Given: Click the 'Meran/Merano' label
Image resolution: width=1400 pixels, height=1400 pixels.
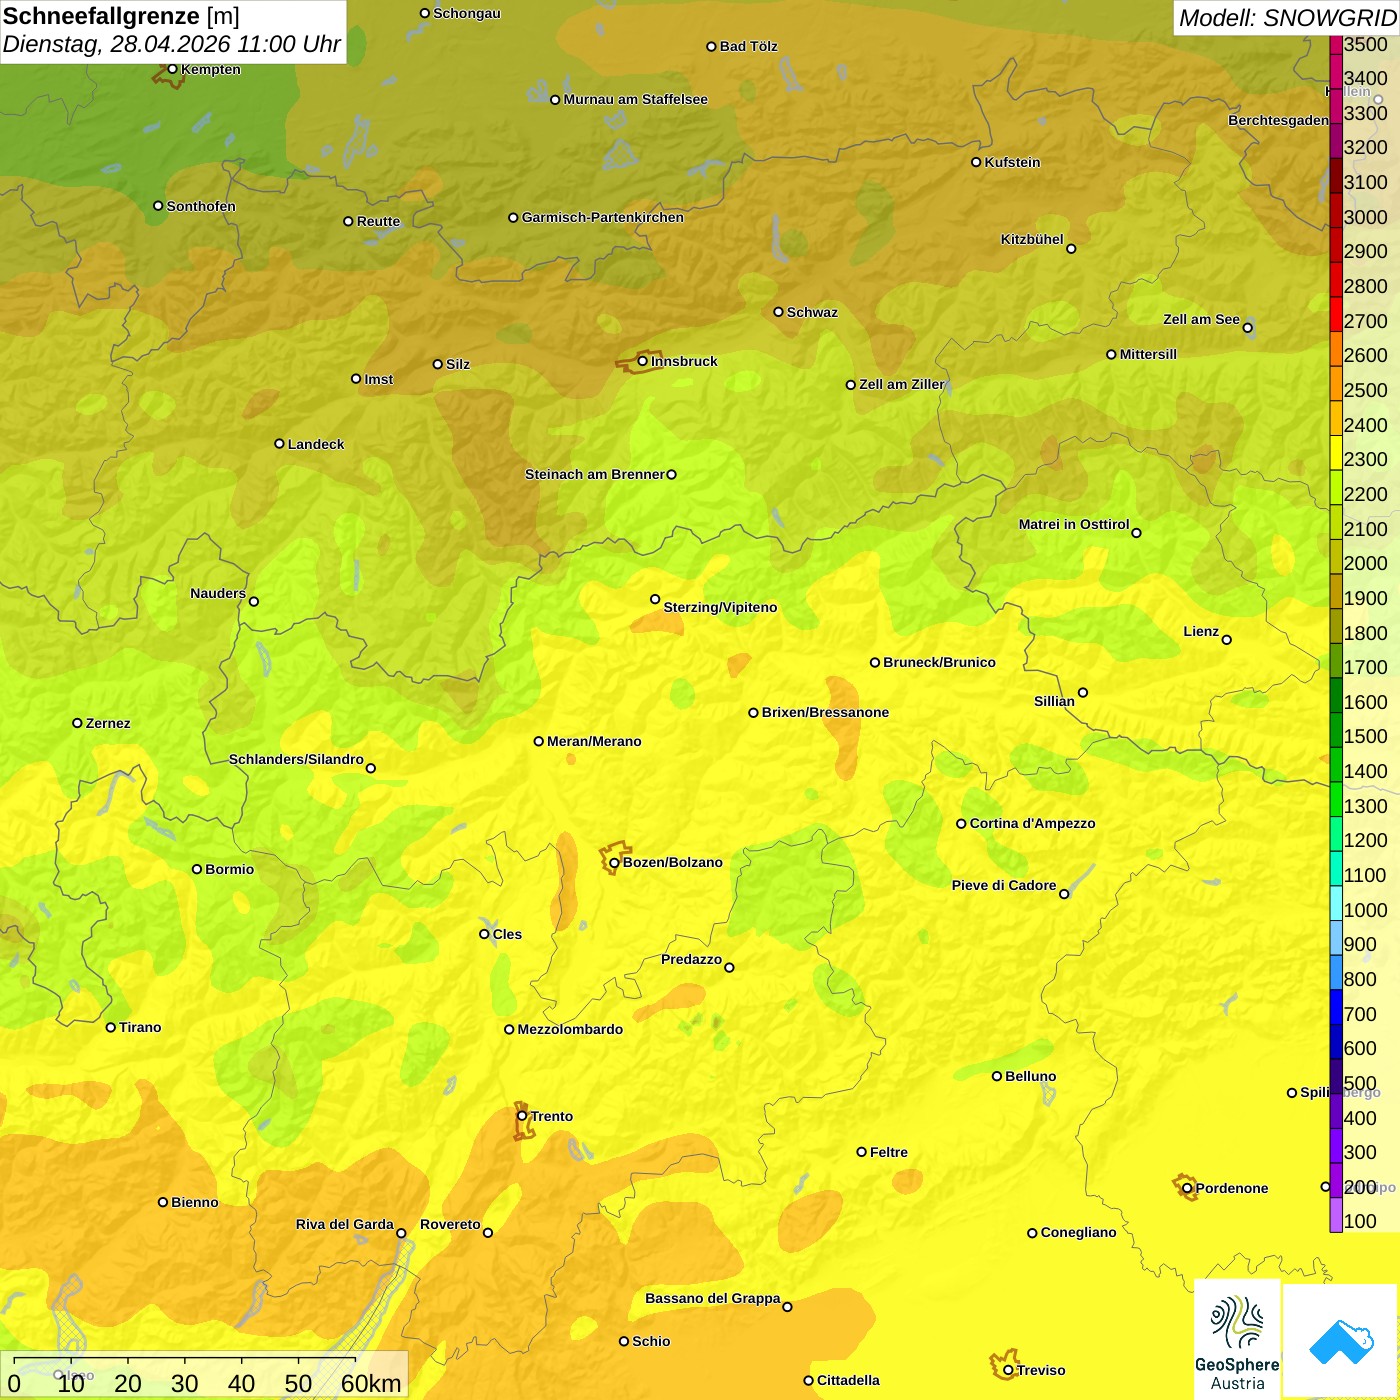Looking at the screenshot, I should coord(594,741).
